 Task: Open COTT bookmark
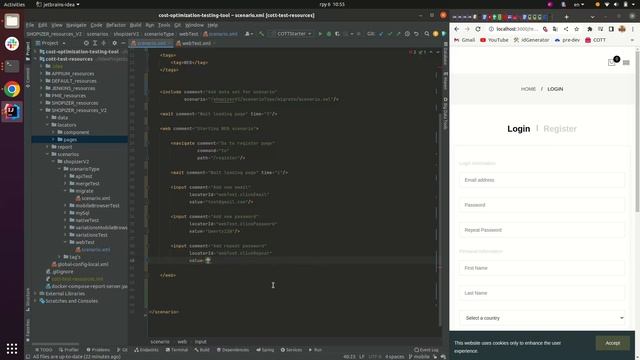[596, 40]
